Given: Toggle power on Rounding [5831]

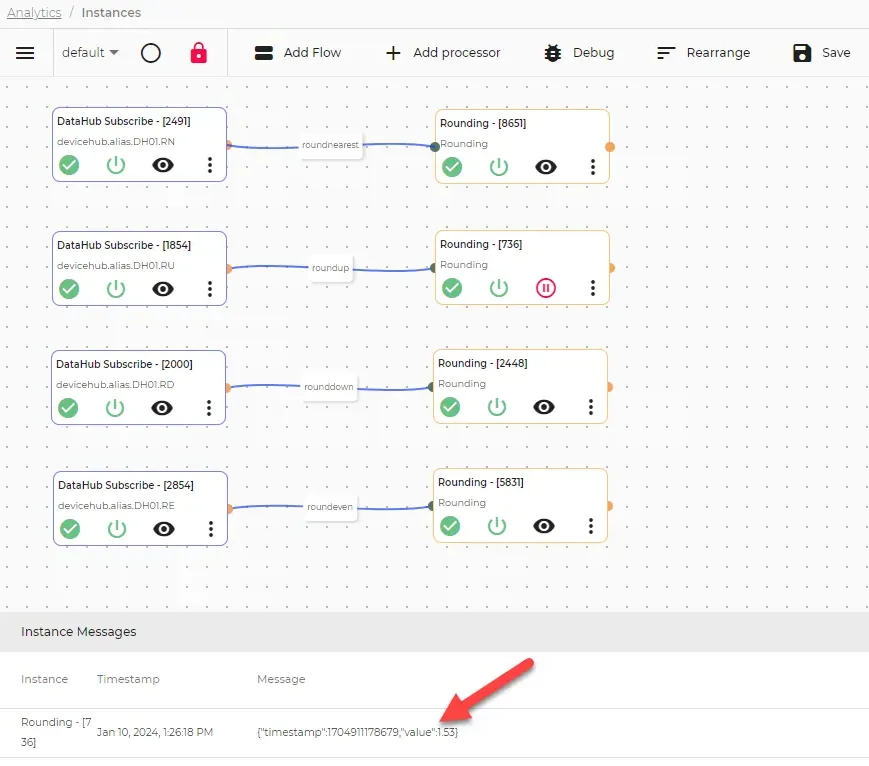Looking at the screenshot, I should (x=497, y=526).
